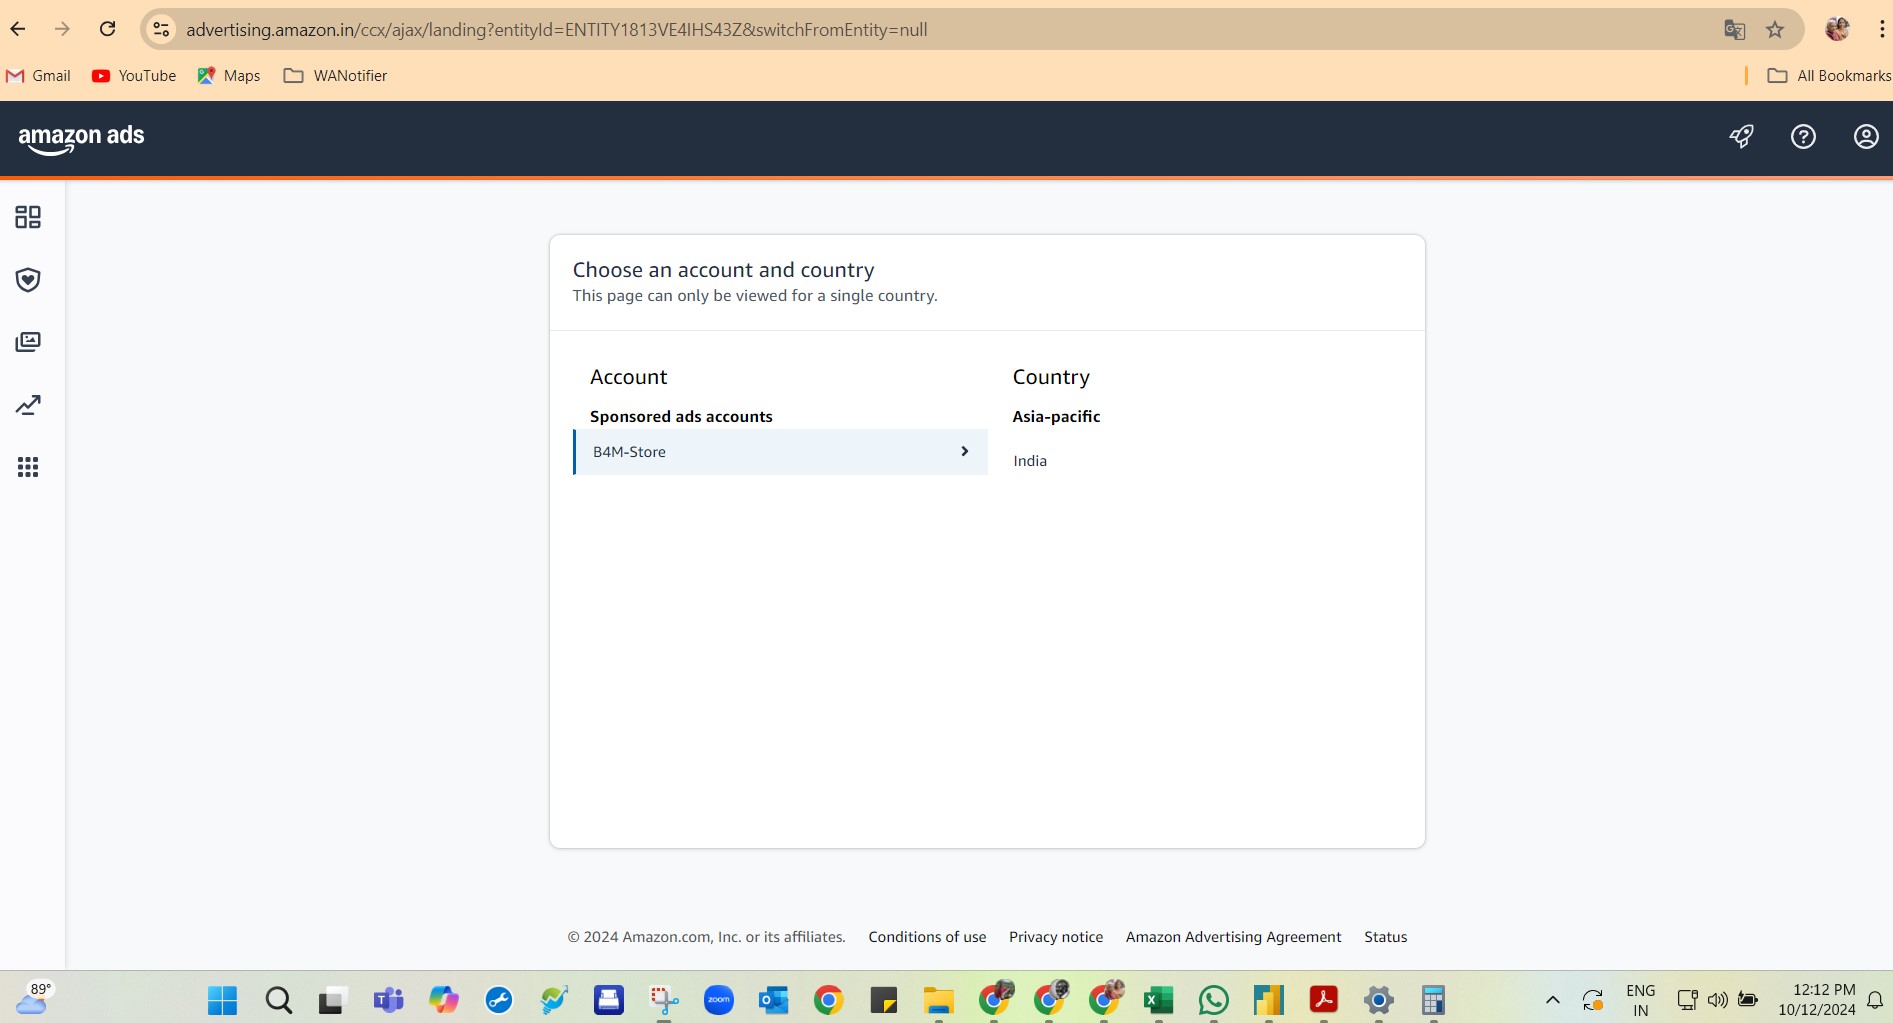Image resolution: width=1893 pixels, height=1023 pixels.
Task: Open the user account profile icon in header
Action: [x=1866, y=137]
